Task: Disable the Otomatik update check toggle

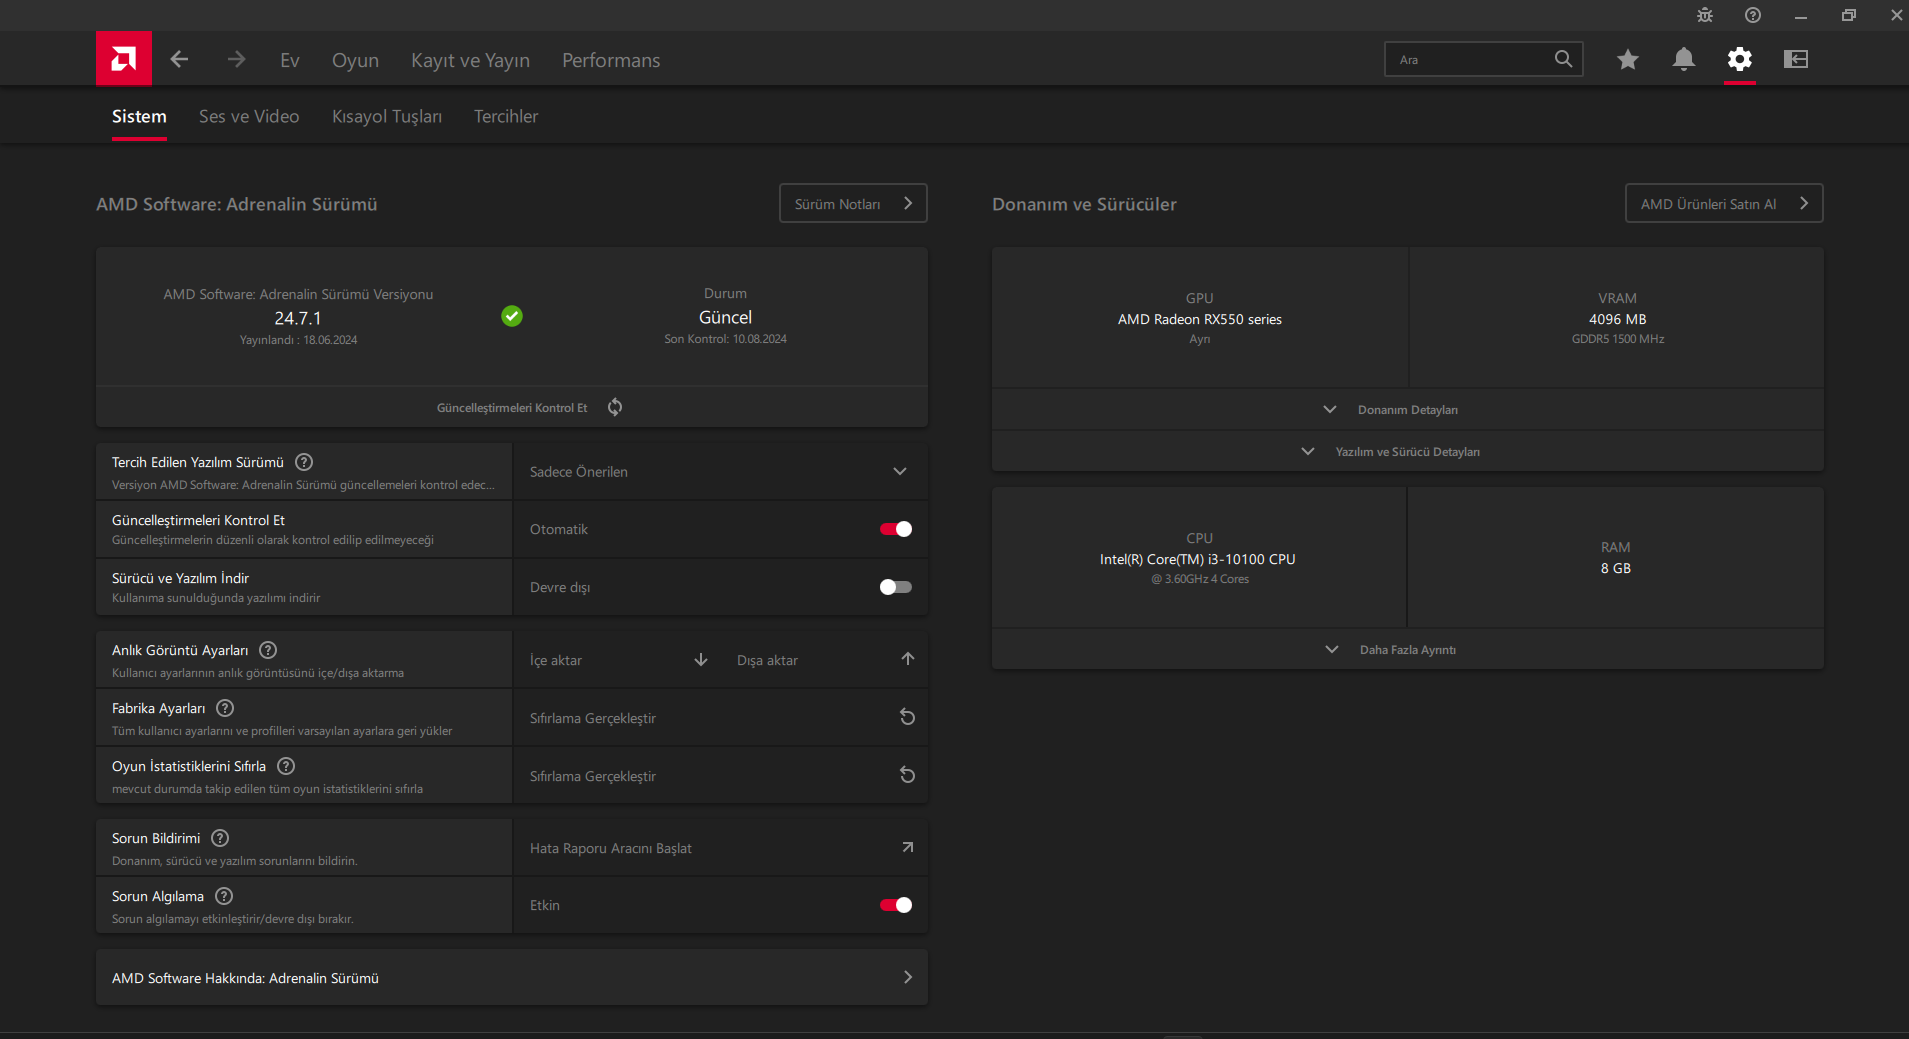Action: 895,529
